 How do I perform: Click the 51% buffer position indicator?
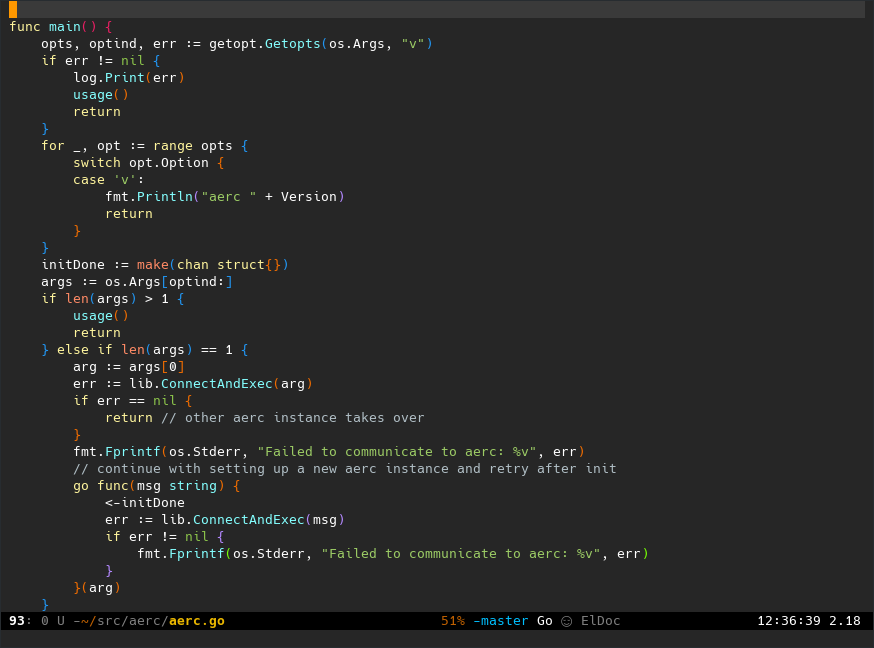(x=455, y=620)
